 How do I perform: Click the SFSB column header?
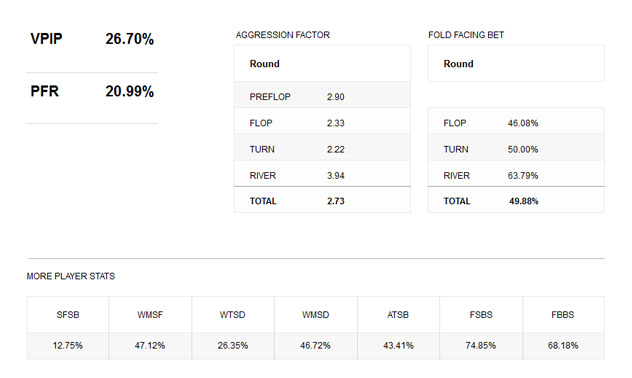pyautogui.click(x=68, y=315)
